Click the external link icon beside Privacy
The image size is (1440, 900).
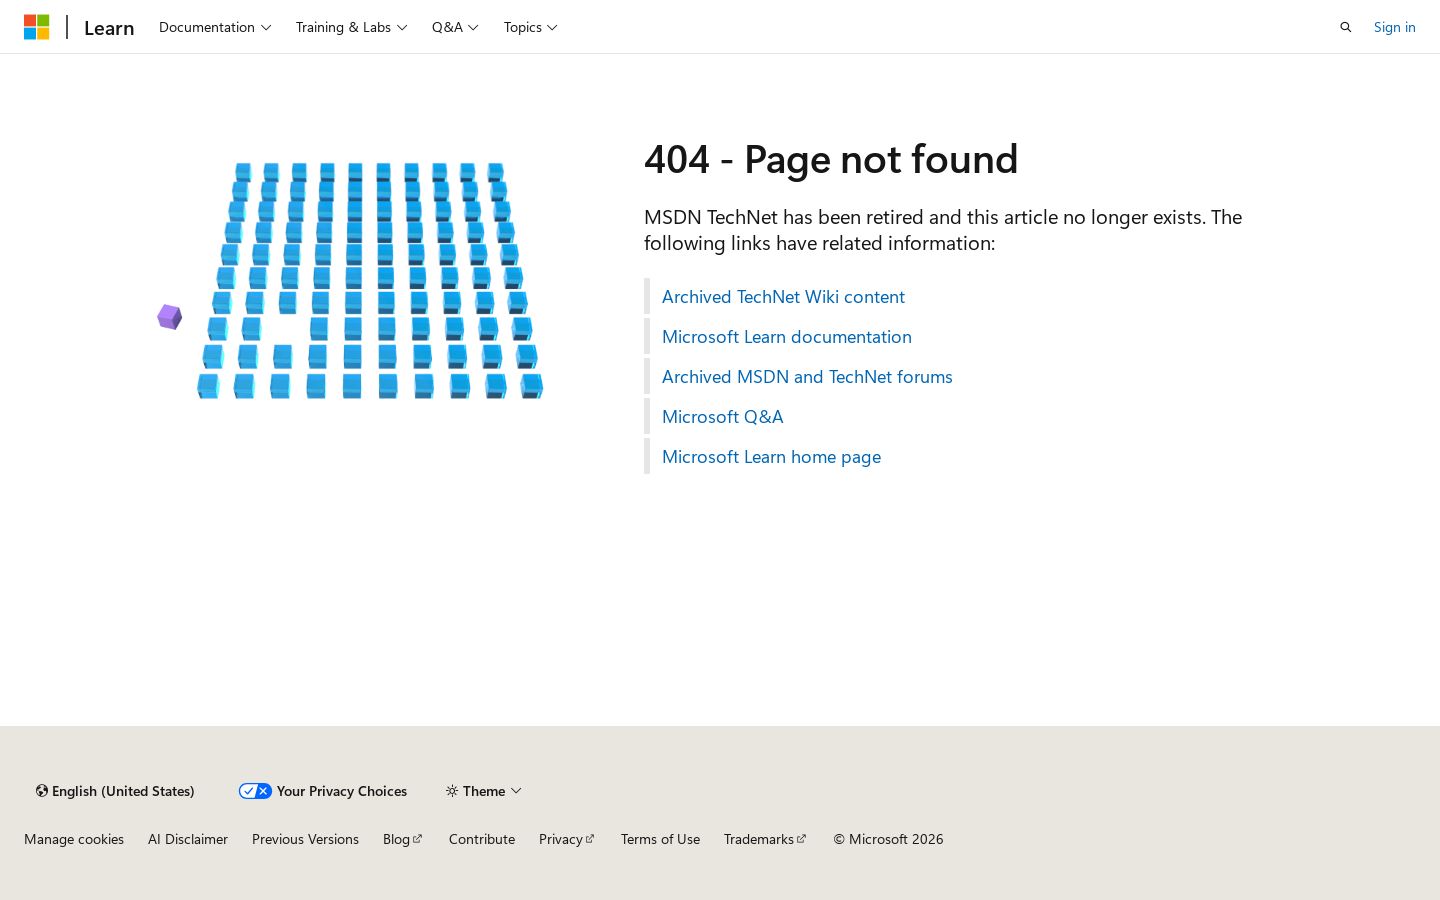[x=590, y=838]
